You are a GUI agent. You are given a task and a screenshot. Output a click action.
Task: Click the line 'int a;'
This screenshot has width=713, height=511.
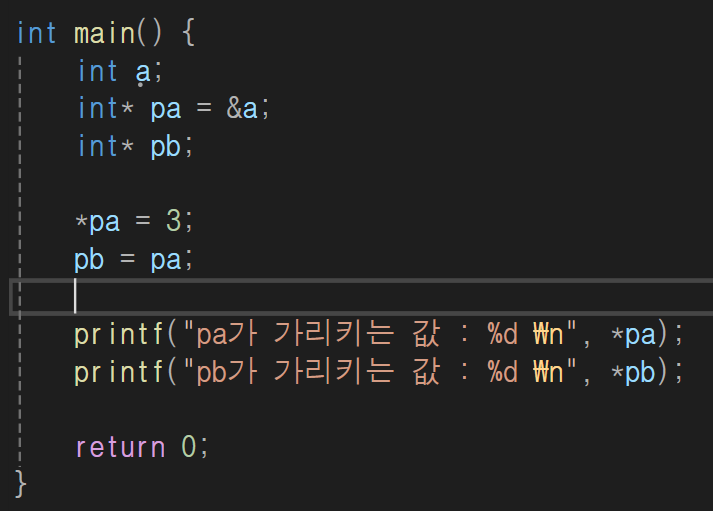click(x=120, y=71)
